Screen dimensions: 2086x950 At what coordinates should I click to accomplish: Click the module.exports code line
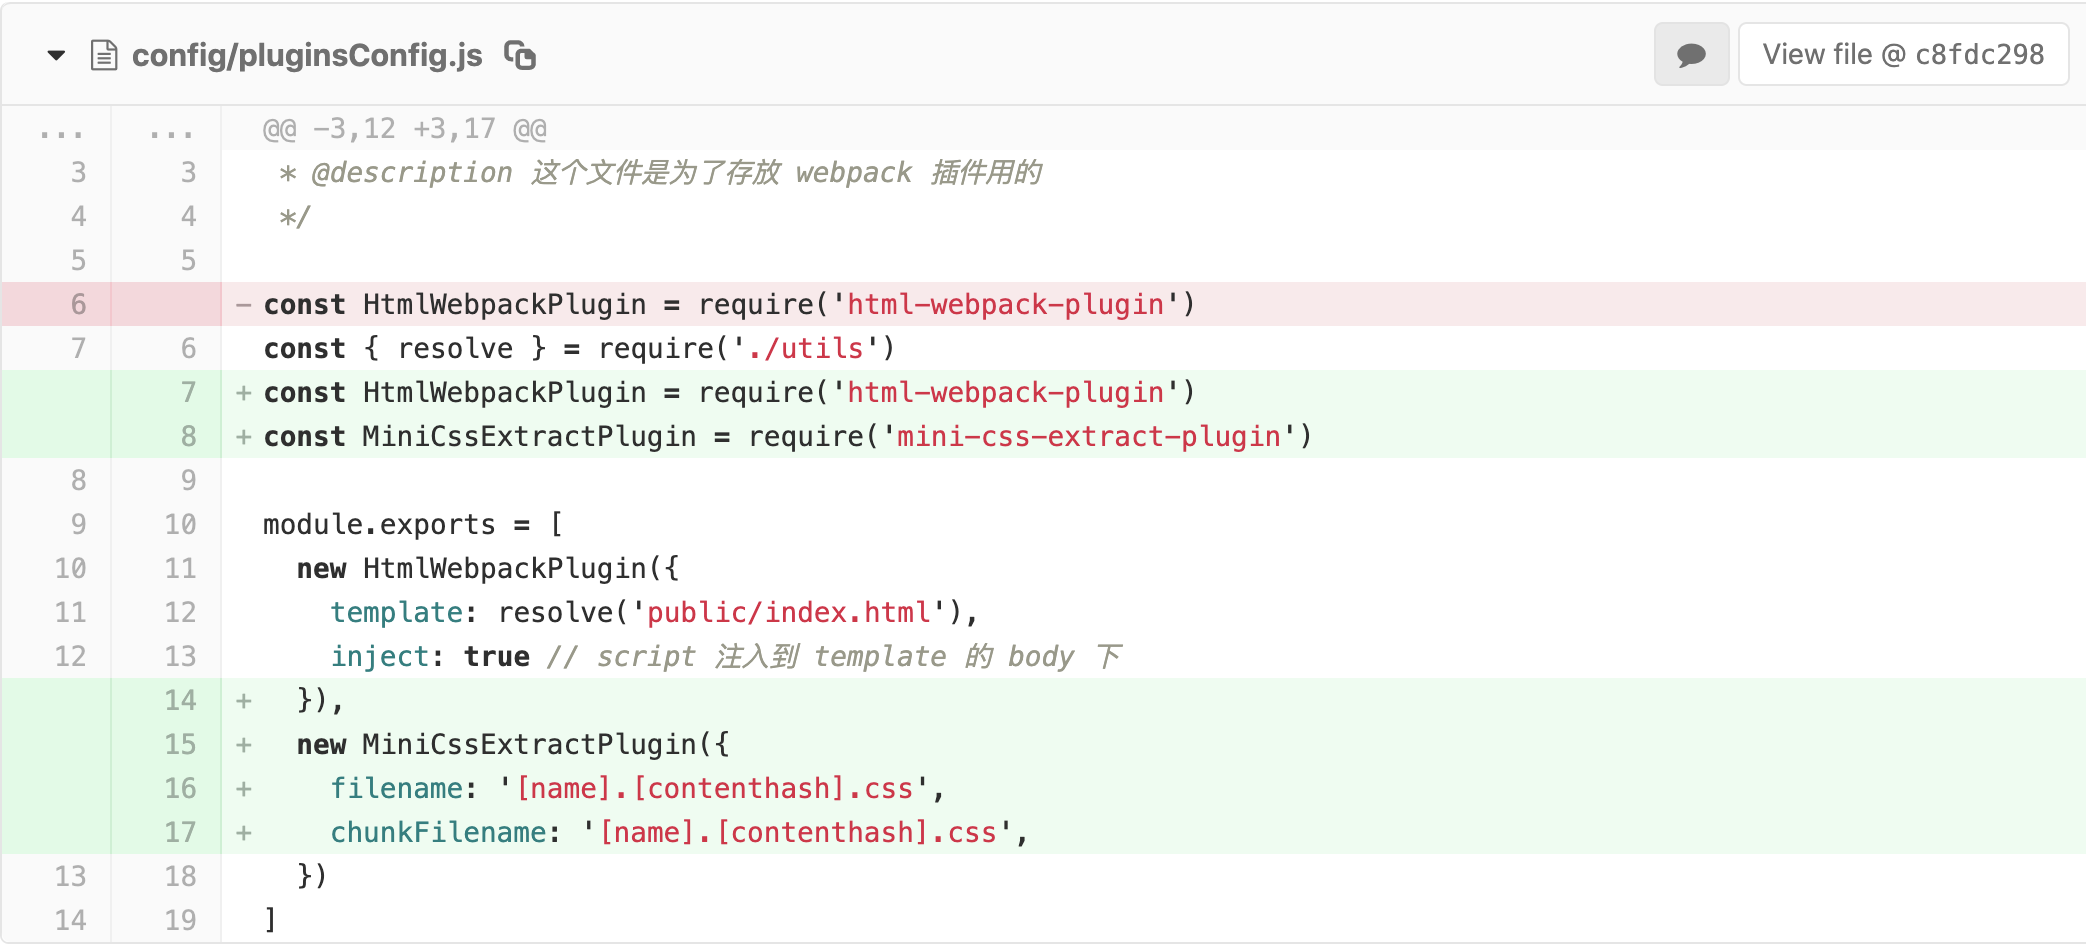412,524
